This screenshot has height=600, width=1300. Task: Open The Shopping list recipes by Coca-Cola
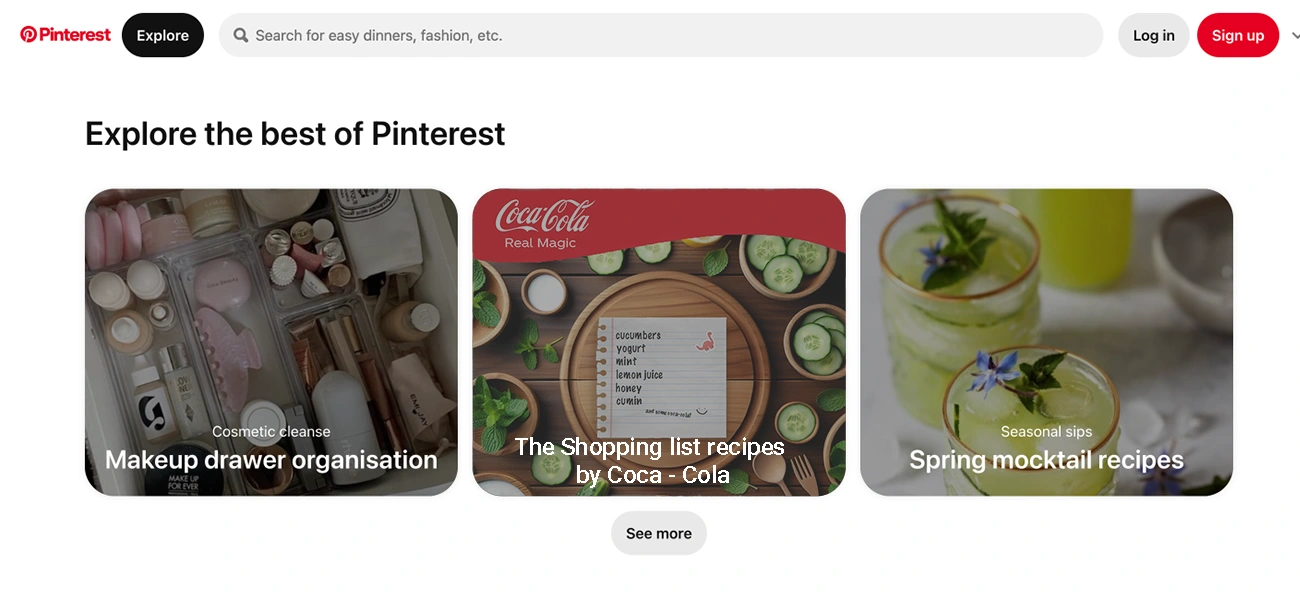[x=650, y=460]
